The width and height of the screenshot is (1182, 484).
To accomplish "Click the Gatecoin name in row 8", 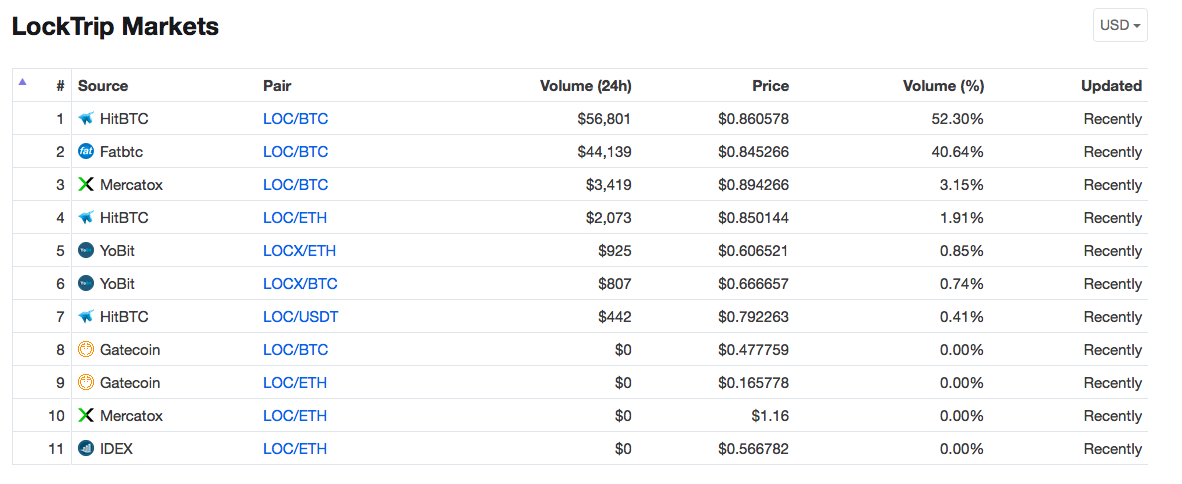I will 130,350.
